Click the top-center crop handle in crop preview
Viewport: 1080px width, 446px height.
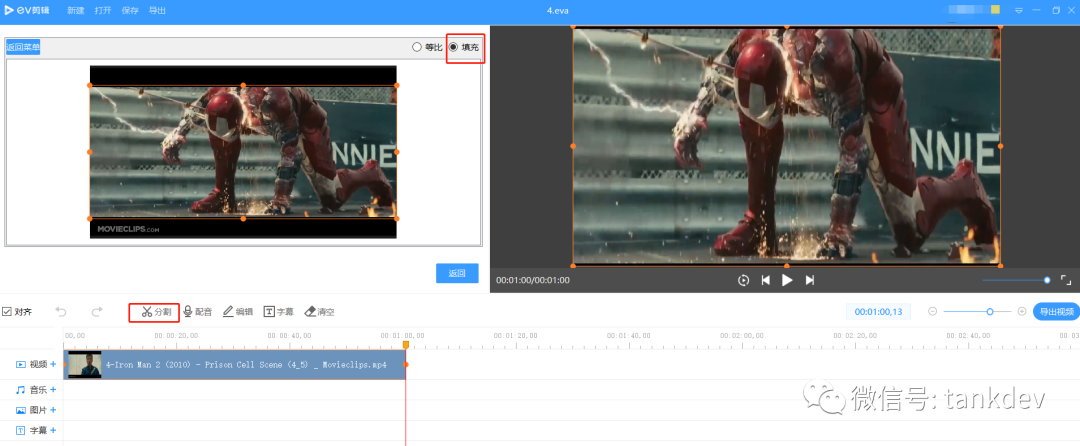click(x=243, y=85)
